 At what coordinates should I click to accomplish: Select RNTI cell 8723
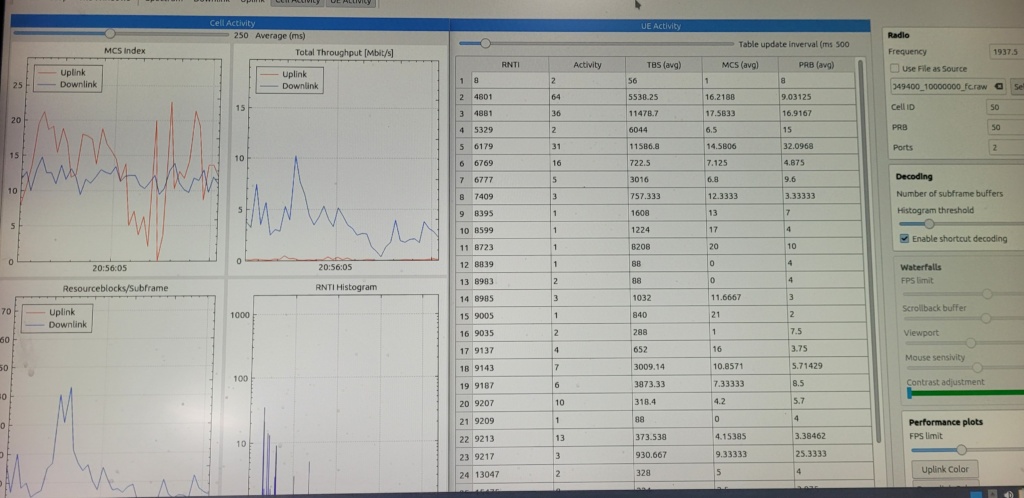pos(509,248)
